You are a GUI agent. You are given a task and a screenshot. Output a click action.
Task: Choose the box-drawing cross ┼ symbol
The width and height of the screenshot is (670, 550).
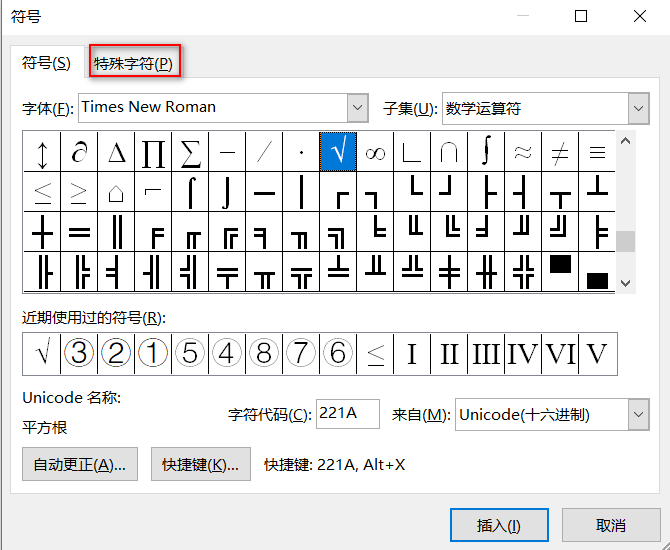[42, 232]
